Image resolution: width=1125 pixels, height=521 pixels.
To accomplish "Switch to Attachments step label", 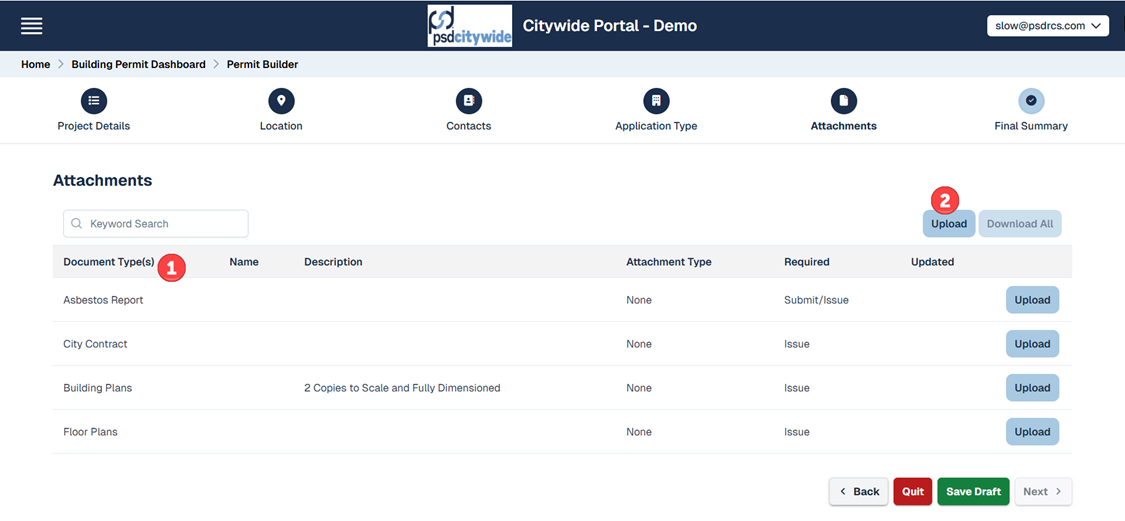I will click(844, 126).
